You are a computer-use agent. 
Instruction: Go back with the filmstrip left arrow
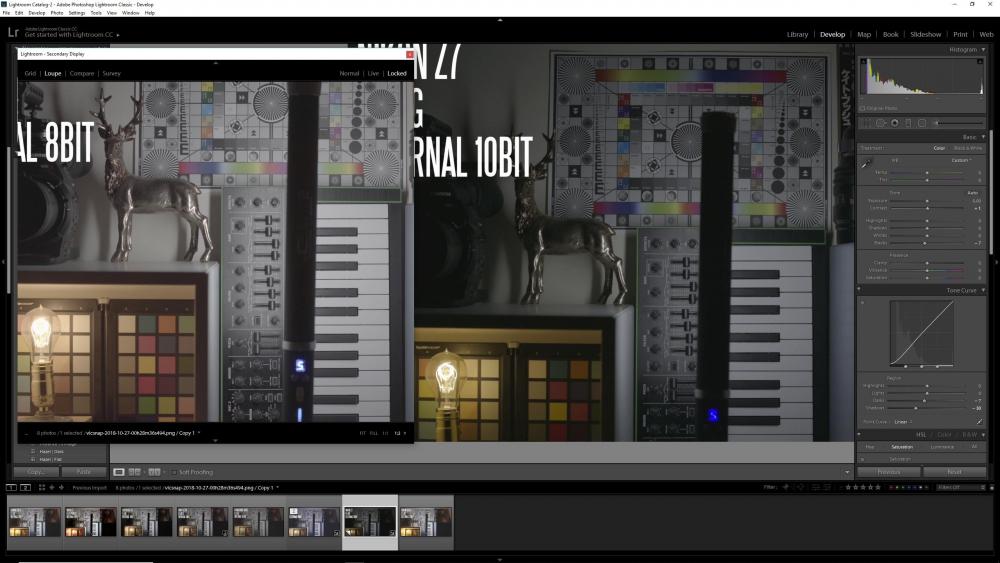coord(52,488)
